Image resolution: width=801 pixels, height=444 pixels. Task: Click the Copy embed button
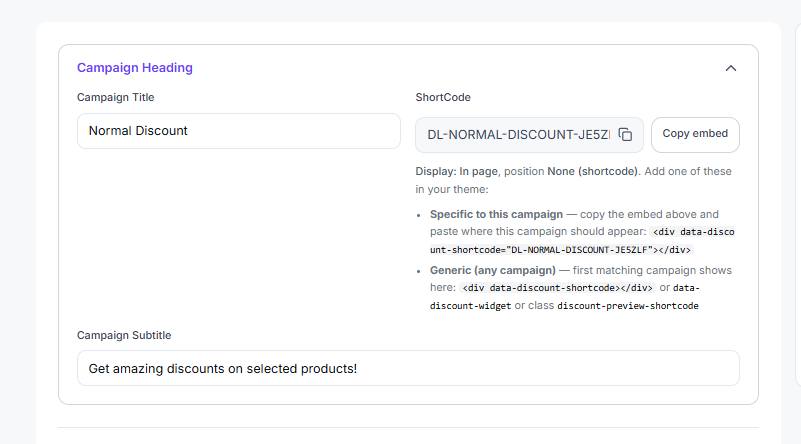click(695, 134)
